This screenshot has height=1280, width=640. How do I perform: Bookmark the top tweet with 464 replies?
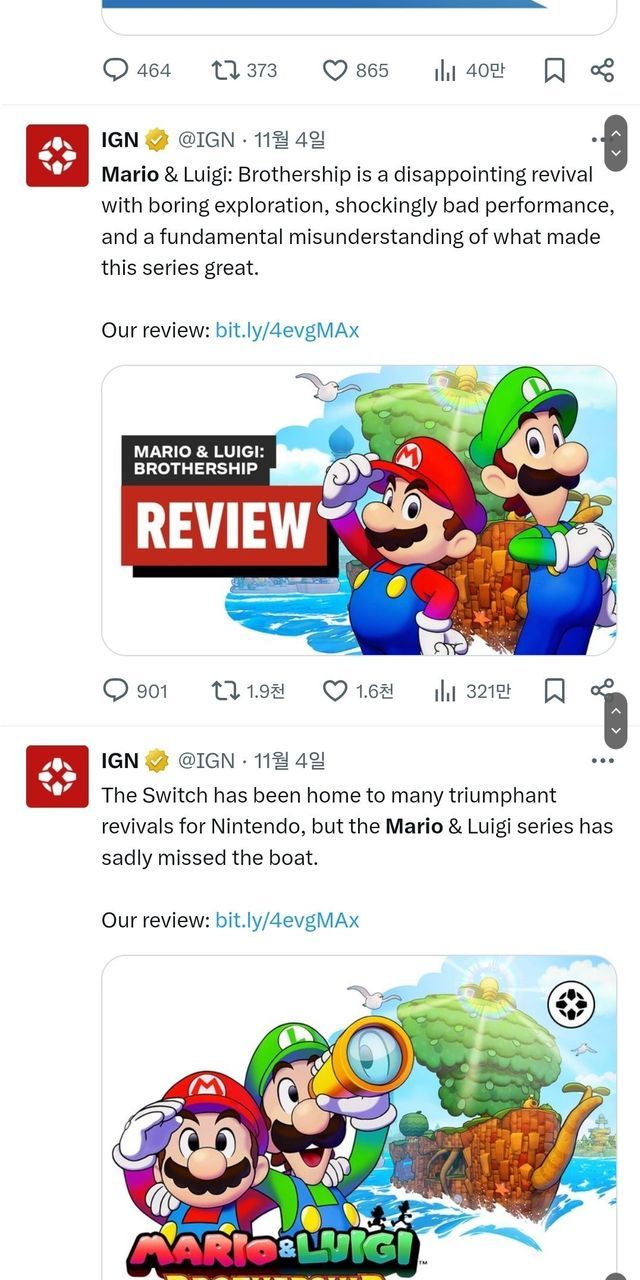pos(554,70)
